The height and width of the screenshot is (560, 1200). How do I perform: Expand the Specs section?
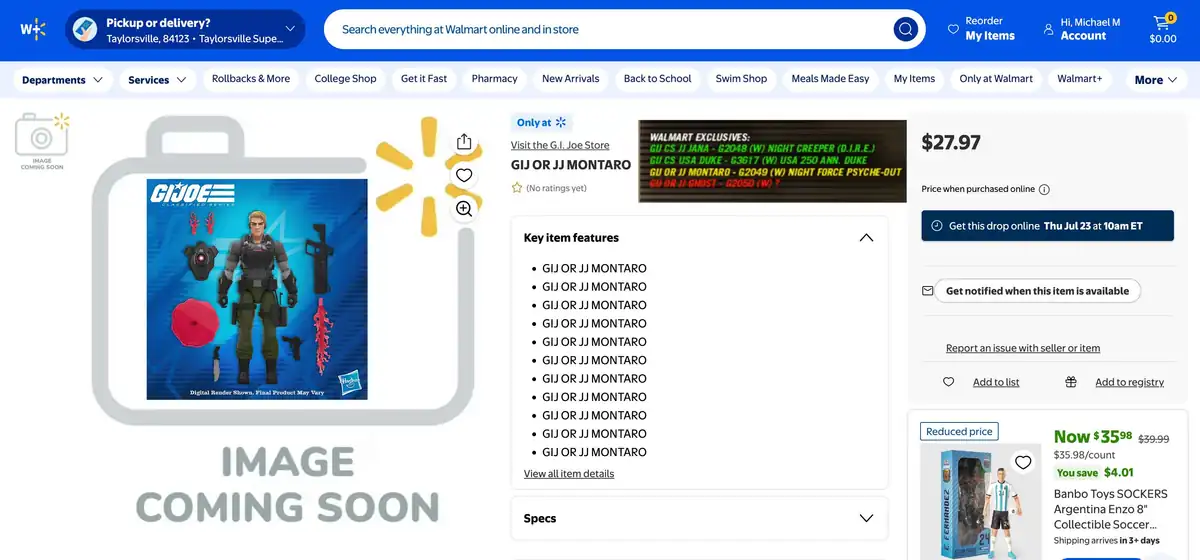click(866, 518)
